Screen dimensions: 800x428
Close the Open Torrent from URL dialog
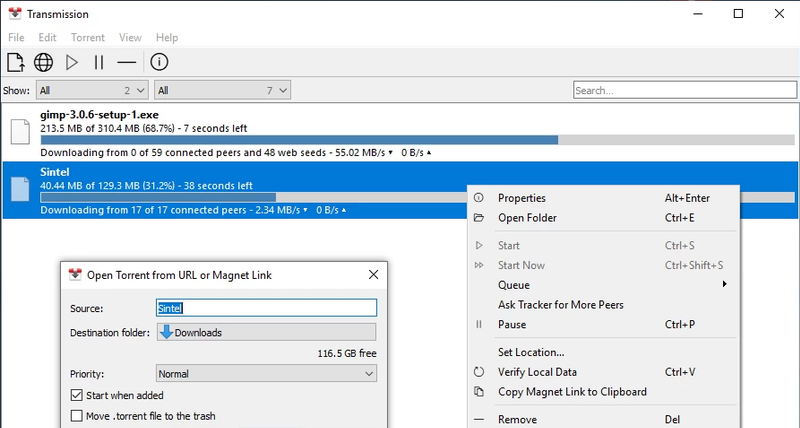(x=373, y=274)
